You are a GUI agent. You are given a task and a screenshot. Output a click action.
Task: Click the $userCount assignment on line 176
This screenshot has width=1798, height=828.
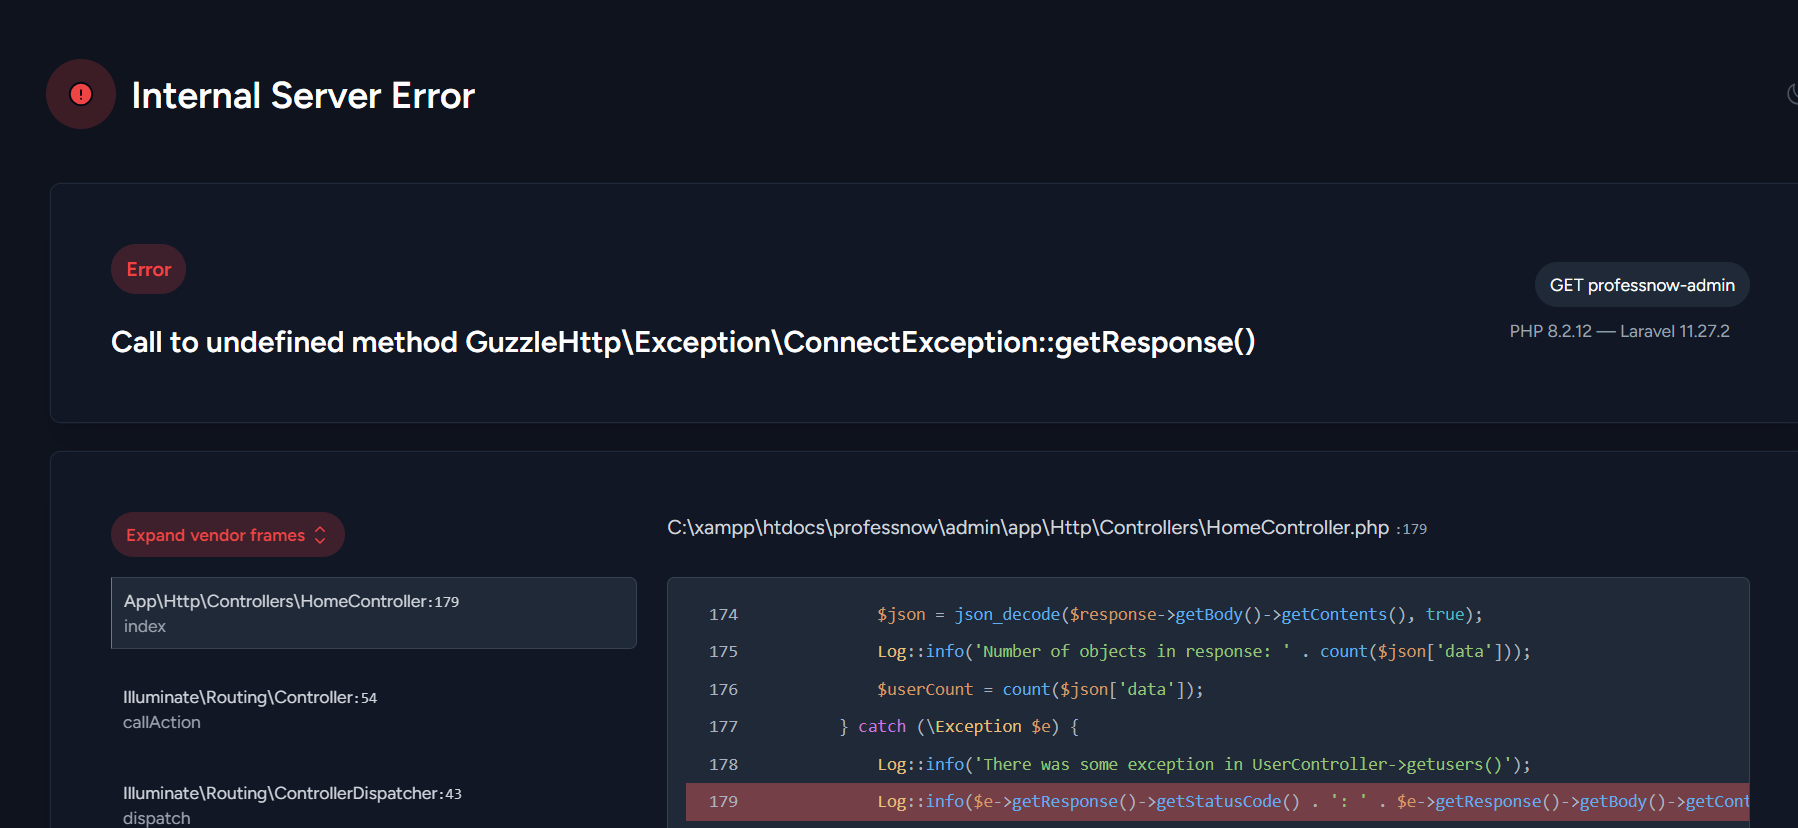1040,689
